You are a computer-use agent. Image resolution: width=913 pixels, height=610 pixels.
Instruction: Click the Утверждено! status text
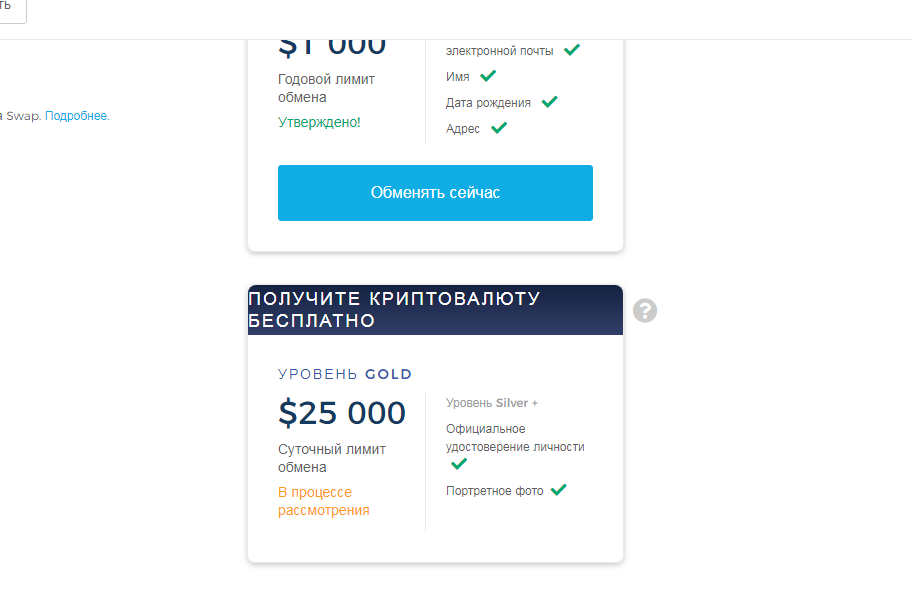pyautogui.click(x=319, y=122)
